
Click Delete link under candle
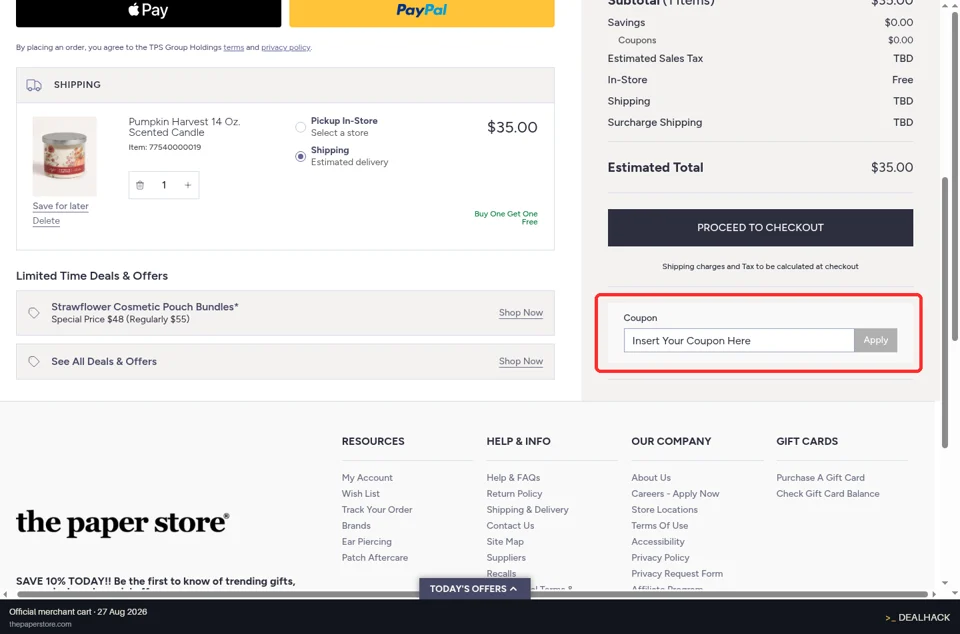46,221
